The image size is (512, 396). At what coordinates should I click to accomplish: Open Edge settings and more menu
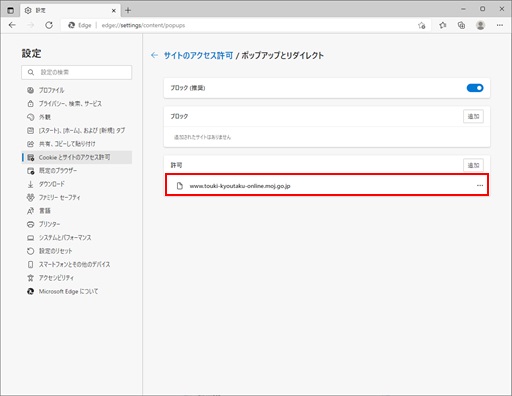click(x=500, y=25)
